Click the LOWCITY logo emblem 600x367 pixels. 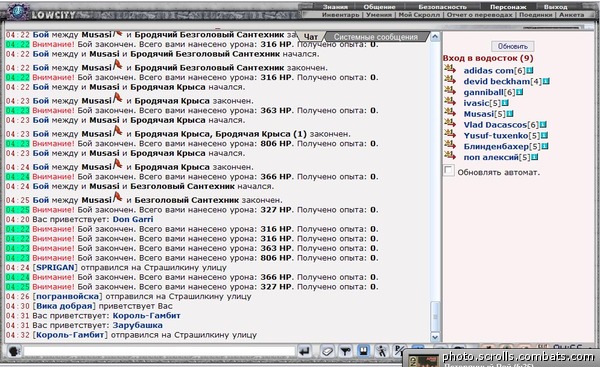point(17,11)
